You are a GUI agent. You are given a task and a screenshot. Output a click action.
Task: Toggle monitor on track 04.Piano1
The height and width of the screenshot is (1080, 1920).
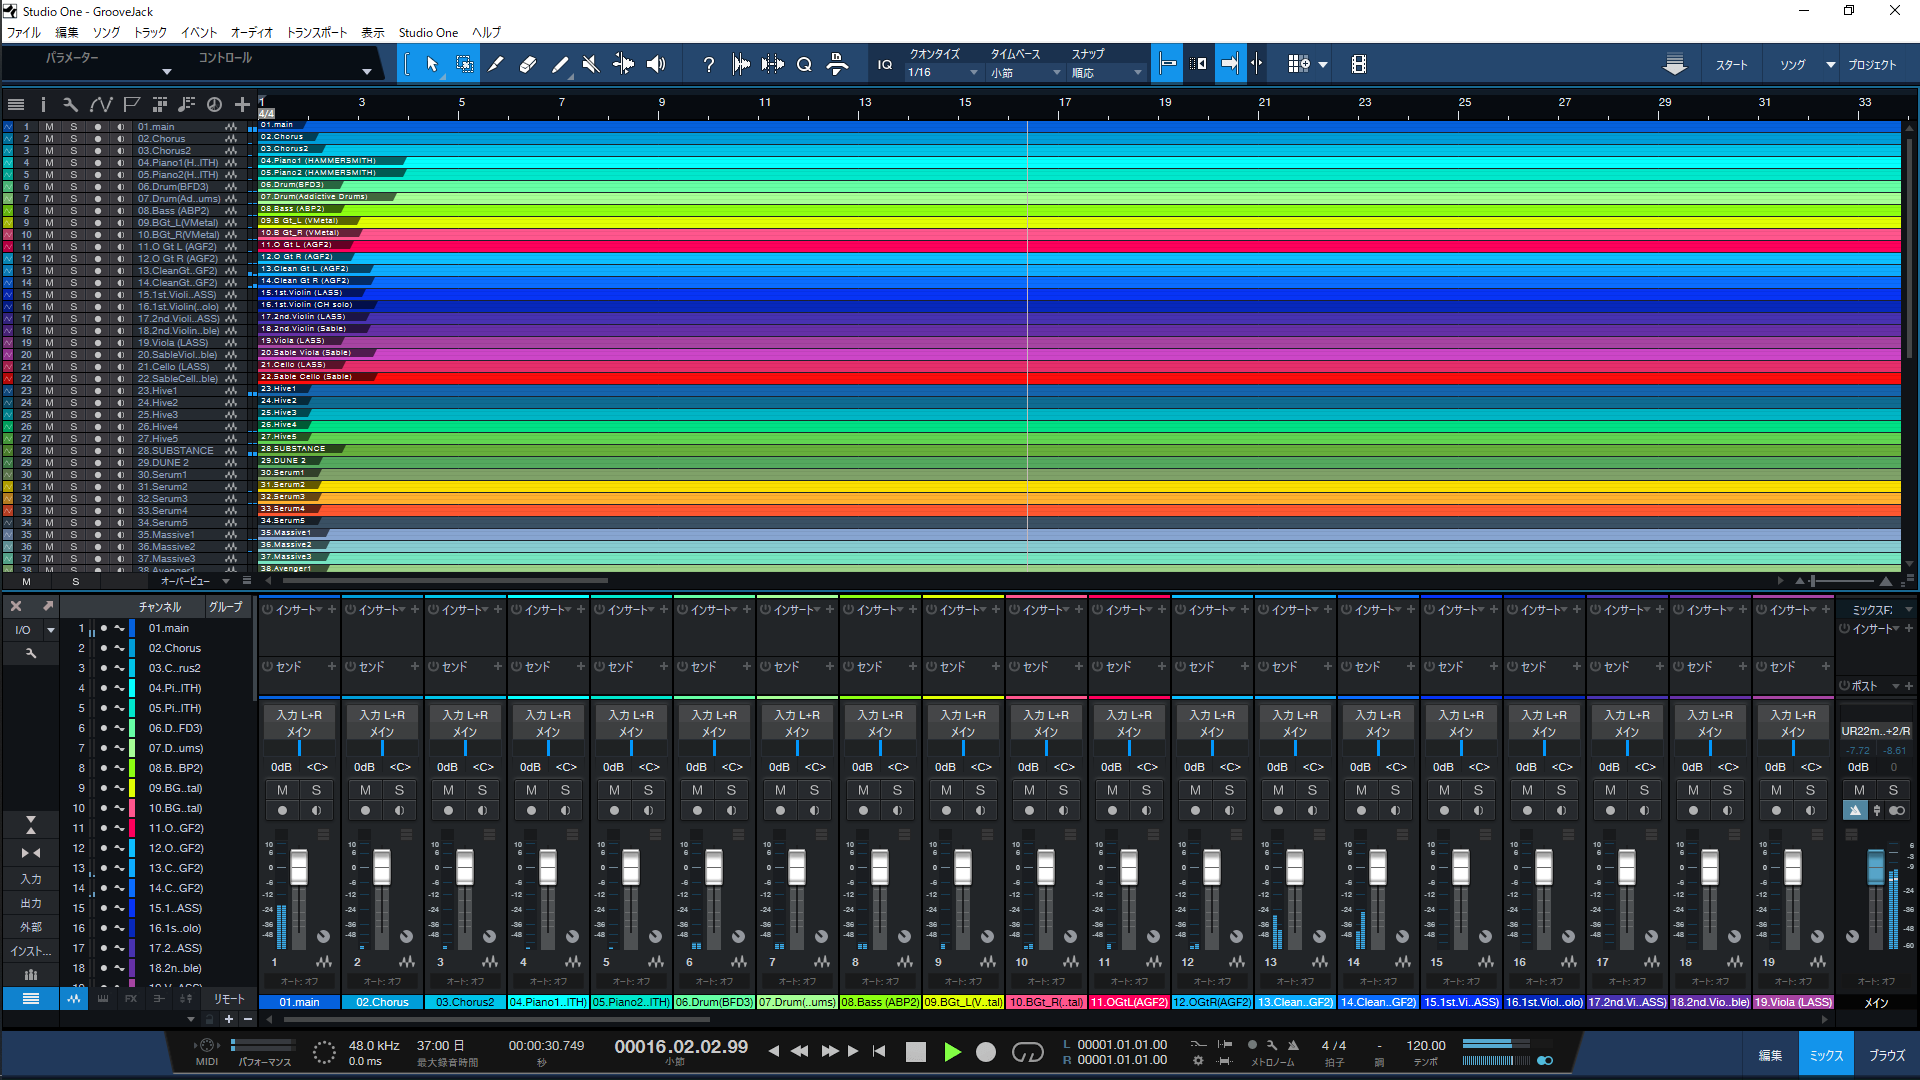coord(121,163)
